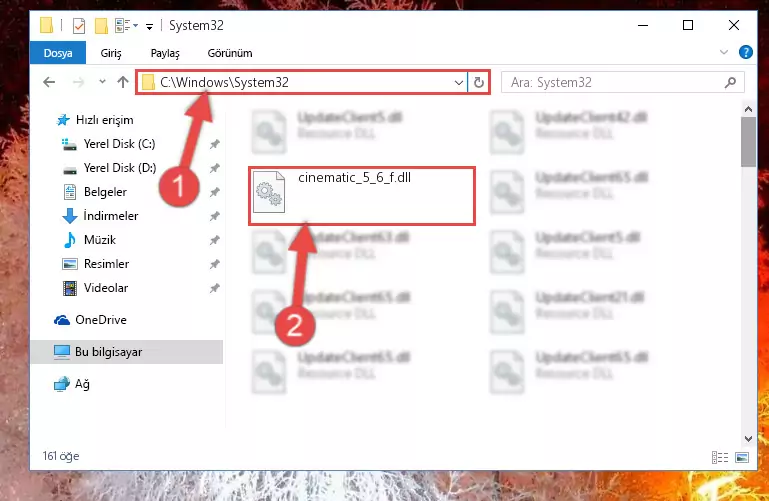The width and height of the screenshot is (769, 501).
Task: Open Yerel Disk (C:) in sidebar
Action: 119,144
